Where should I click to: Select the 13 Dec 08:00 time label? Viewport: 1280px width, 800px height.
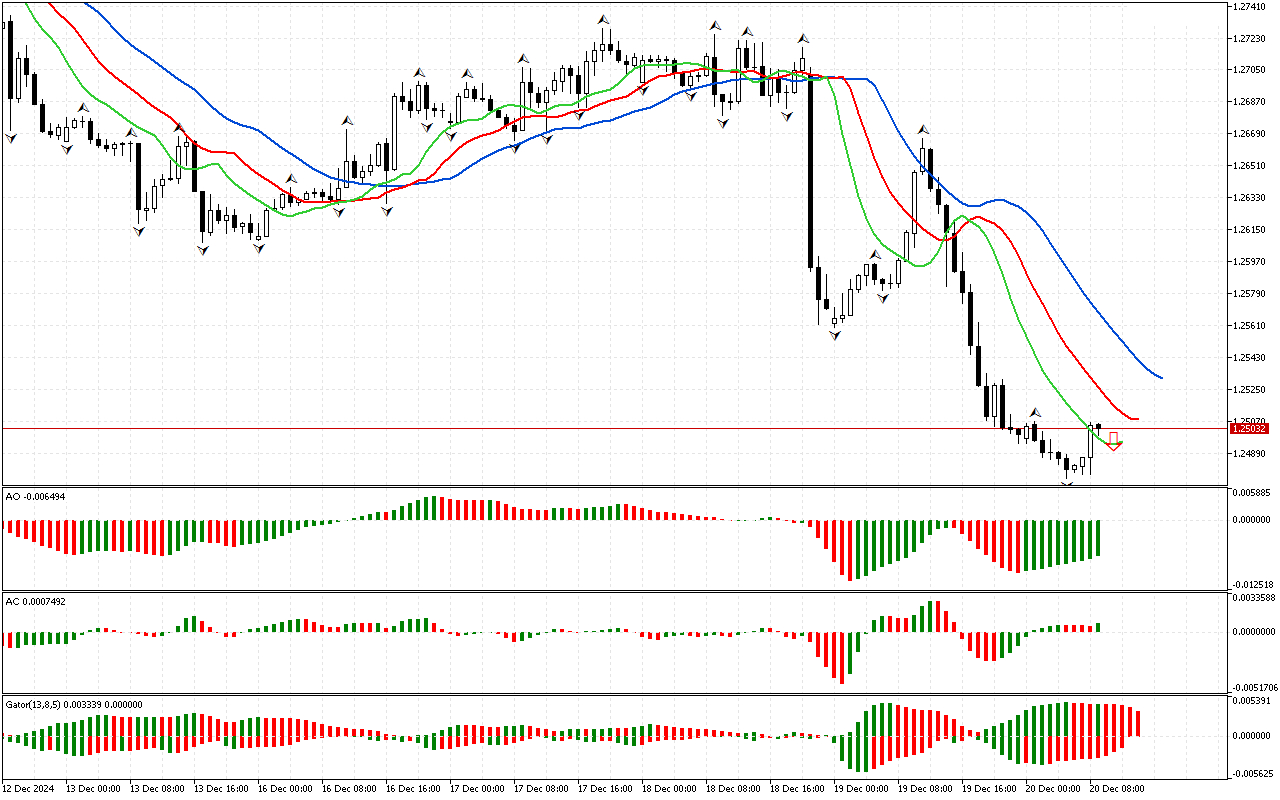[157, 789]
